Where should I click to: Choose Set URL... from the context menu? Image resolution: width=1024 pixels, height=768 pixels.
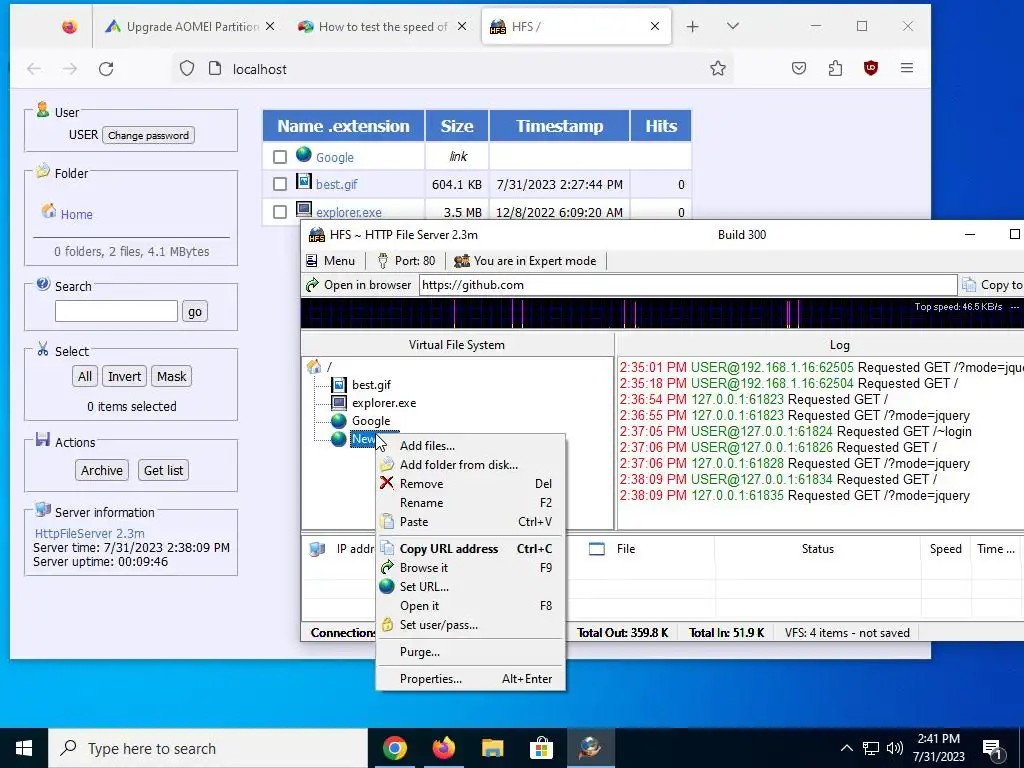click(470, 587)
